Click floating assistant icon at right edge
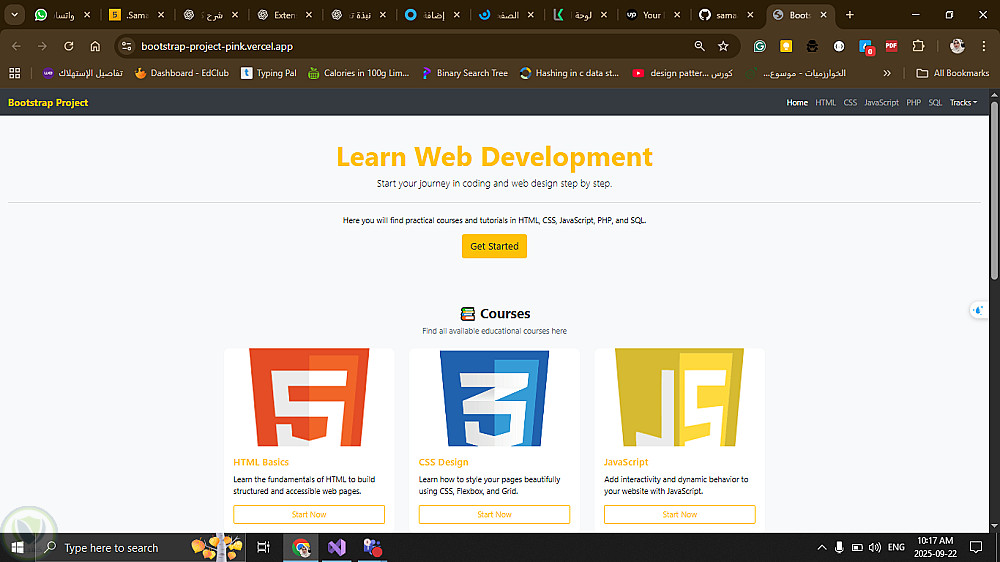This screenshot has height=562, width=1000. (x=978, y=311)
